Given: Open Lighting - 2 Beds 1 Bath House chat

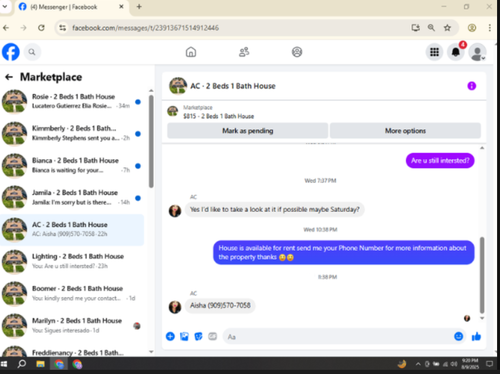Looking at the screenshot, I should click(72, 261).
